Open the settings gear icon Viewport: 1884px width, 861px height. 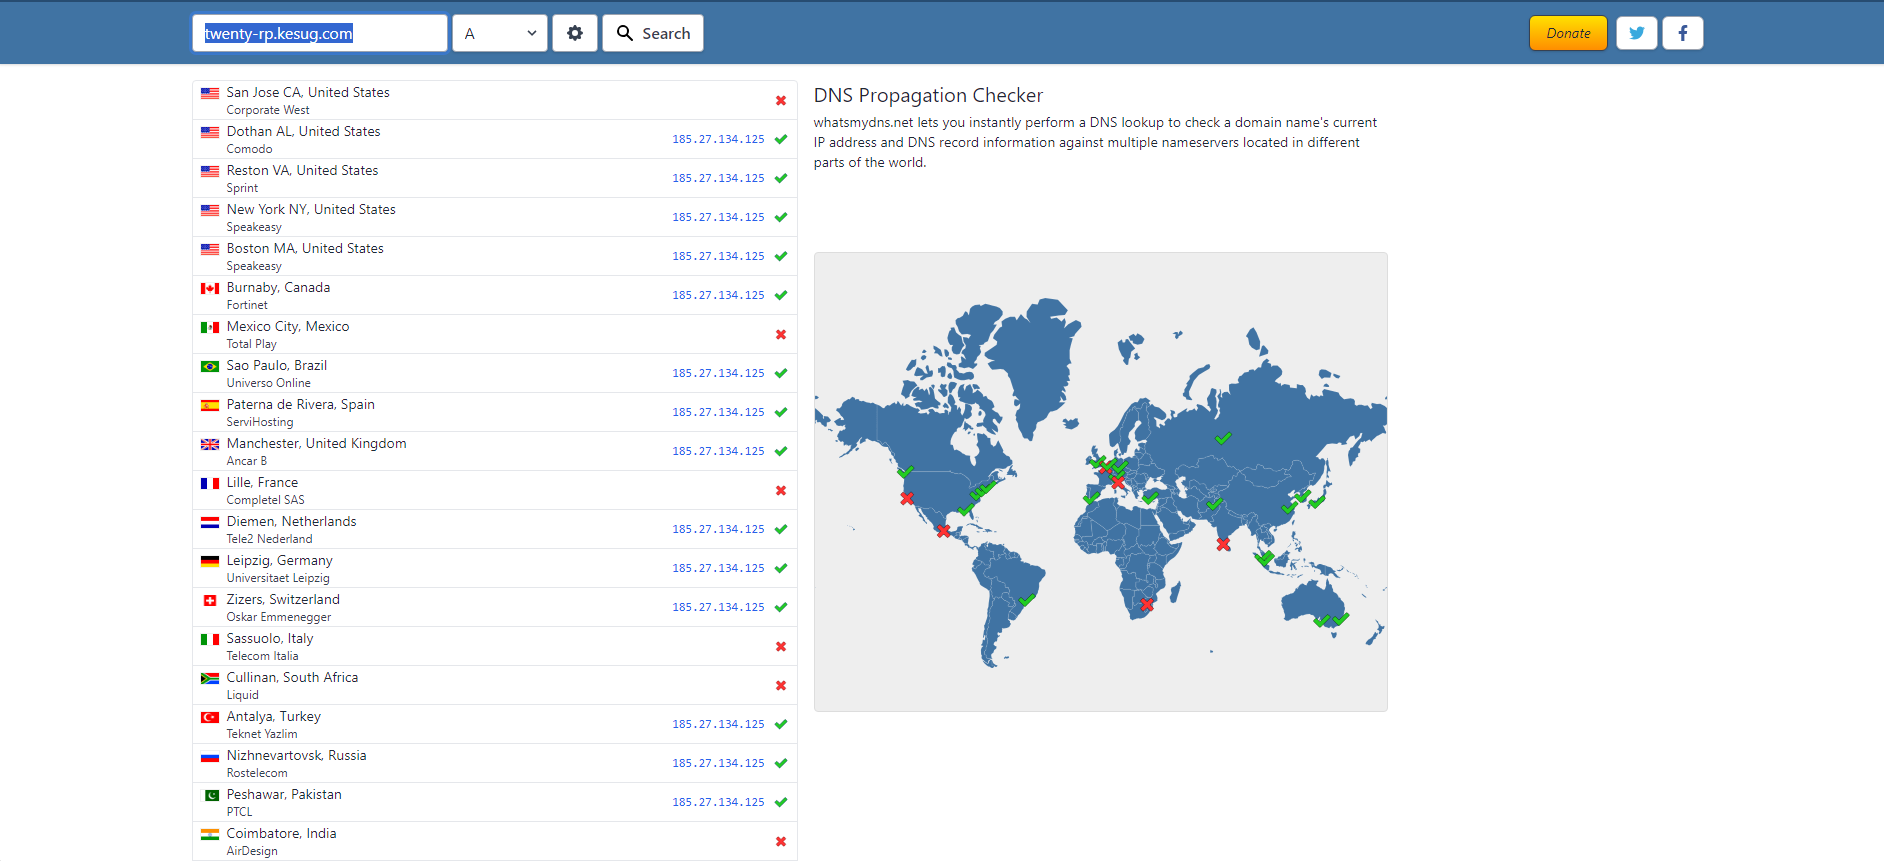coord(575,33)
